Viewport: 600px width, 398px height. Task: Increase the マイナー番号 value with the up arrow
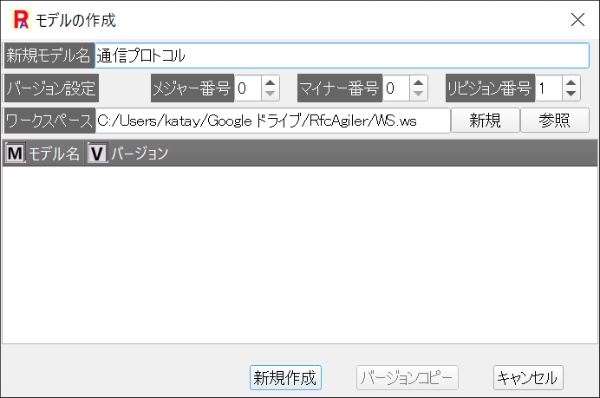pyautogui.click(x=418, y=82)
